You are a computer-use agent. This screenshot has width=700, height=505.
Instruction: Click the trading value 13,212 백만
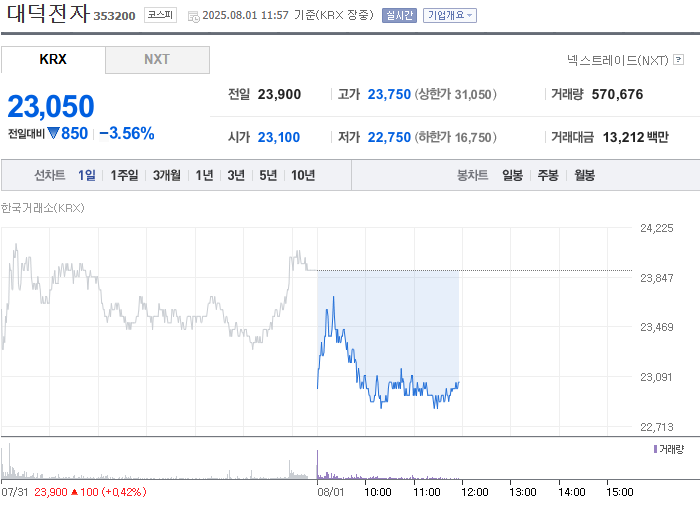(x=636, y=137)
